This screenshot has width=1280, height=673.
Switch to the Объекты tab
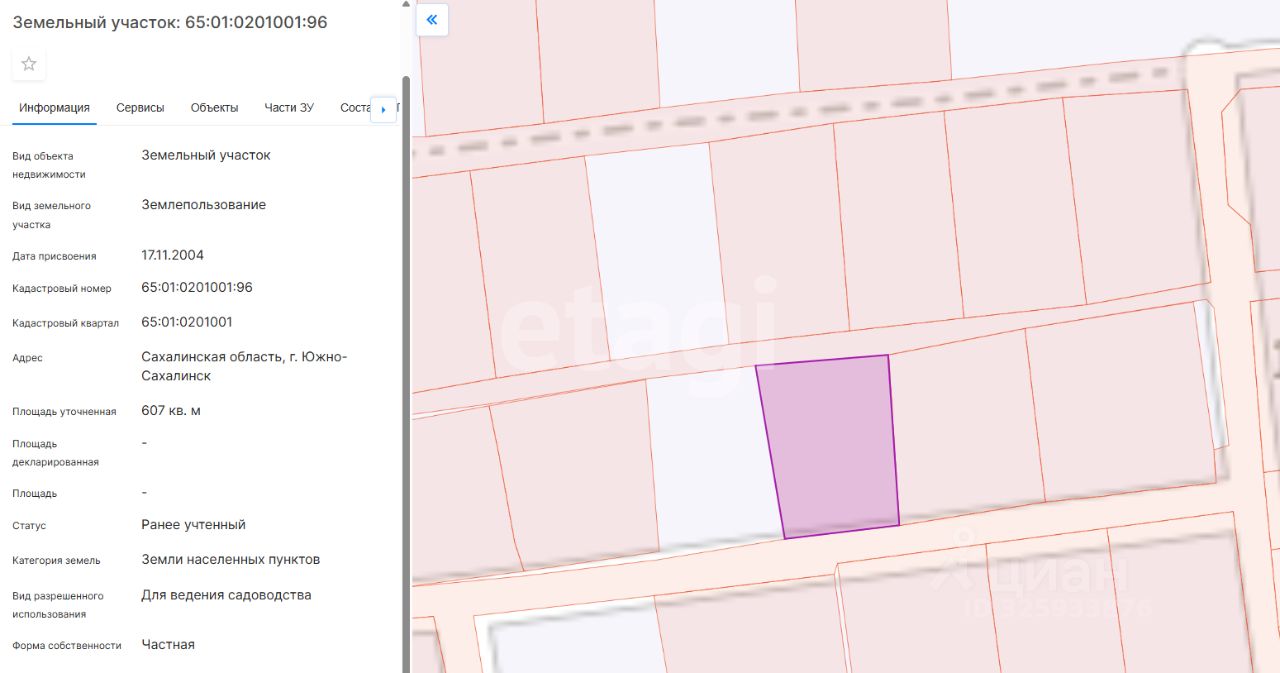(214, 108)
